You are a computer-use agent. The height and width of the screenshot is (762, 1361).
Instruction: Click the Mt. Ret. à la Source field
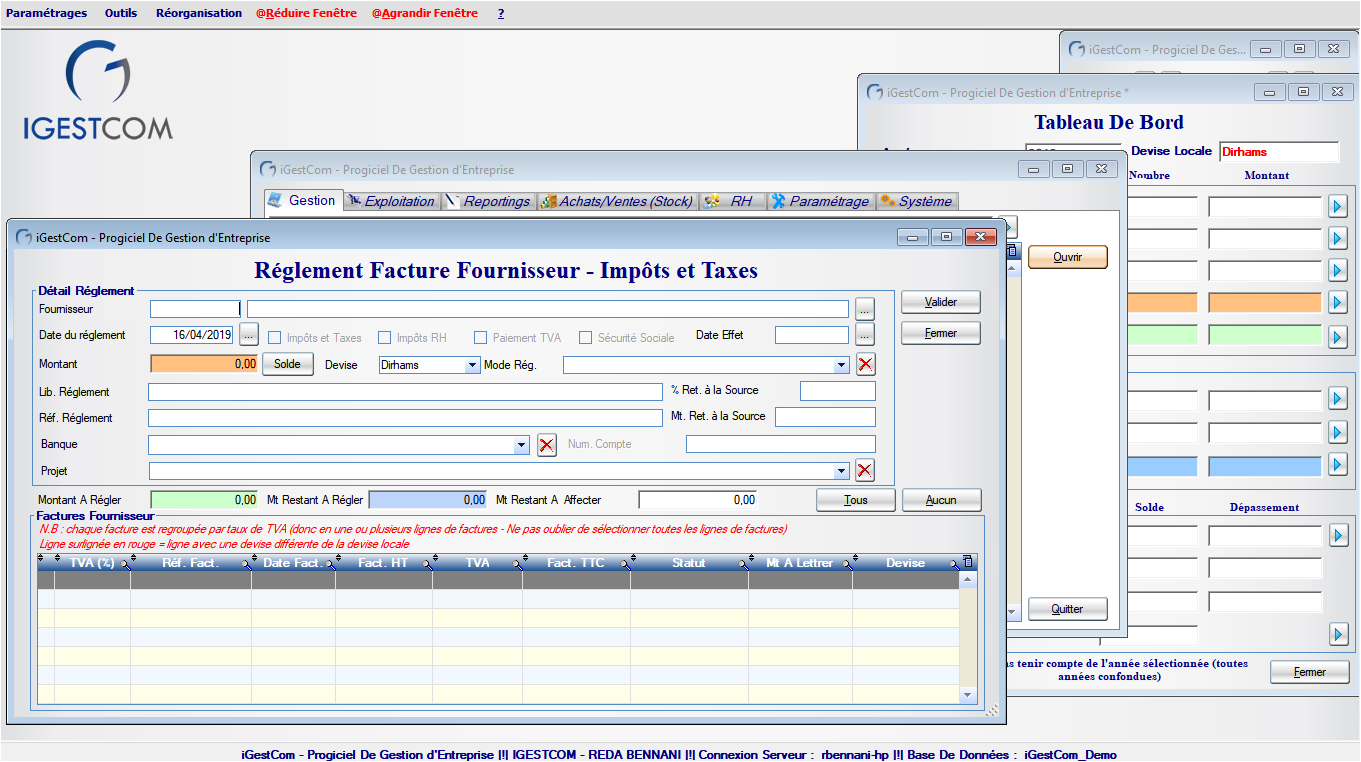[x=825, y=417]
